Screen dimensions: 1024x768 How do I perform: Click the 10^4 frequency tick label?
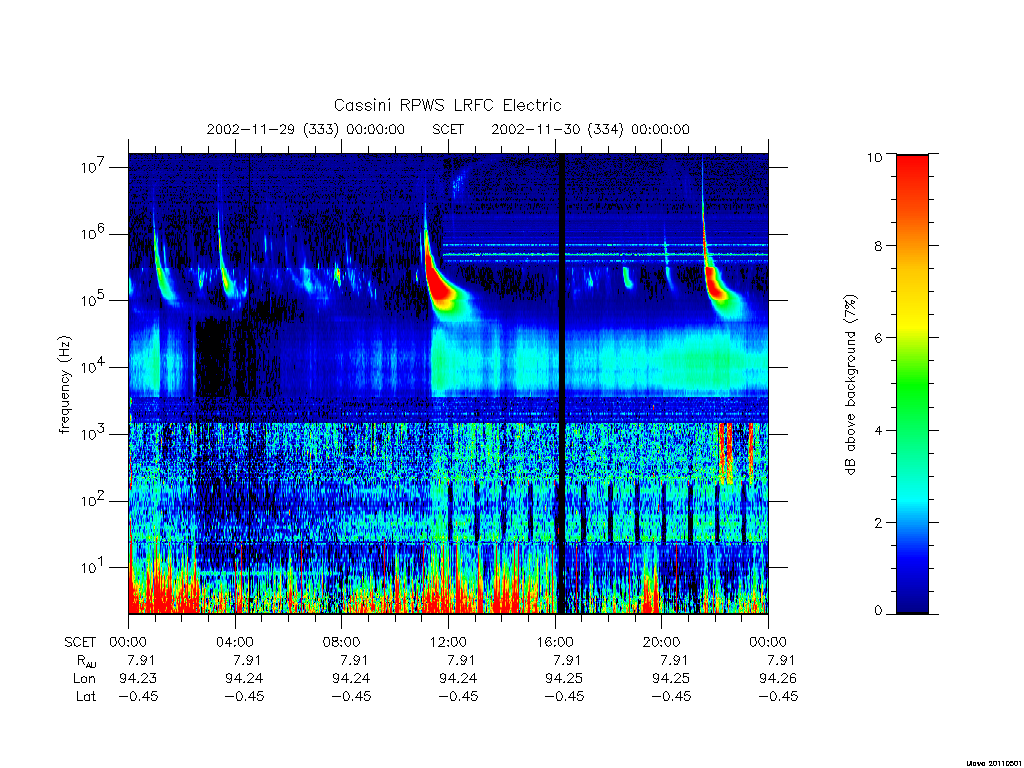coord(94,366)
